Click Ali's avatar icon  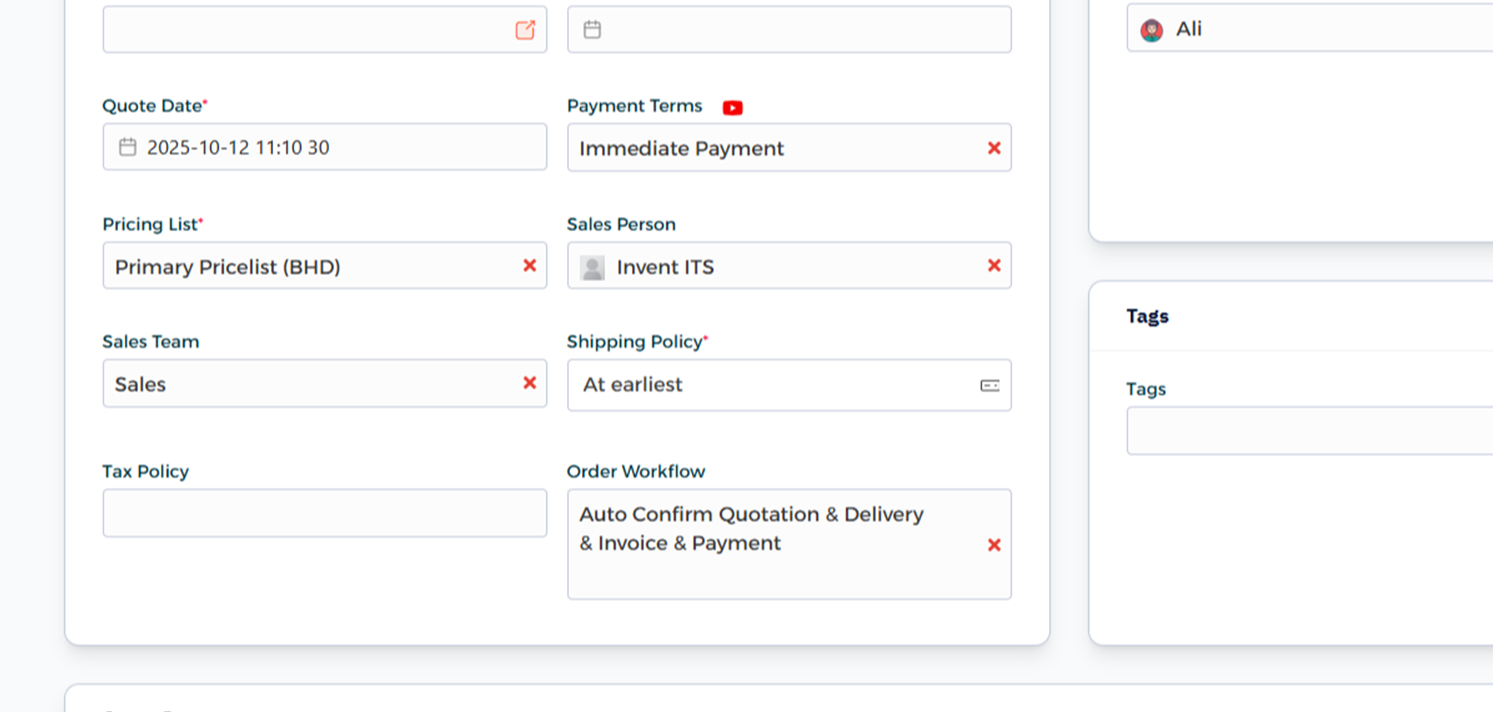[x=1152, y=30]
